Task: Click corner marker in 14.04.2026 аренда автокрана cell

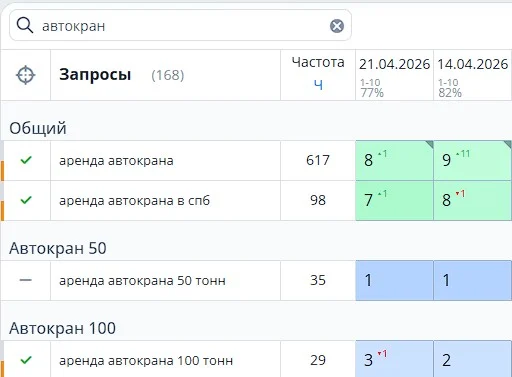Action: point(508,144)
